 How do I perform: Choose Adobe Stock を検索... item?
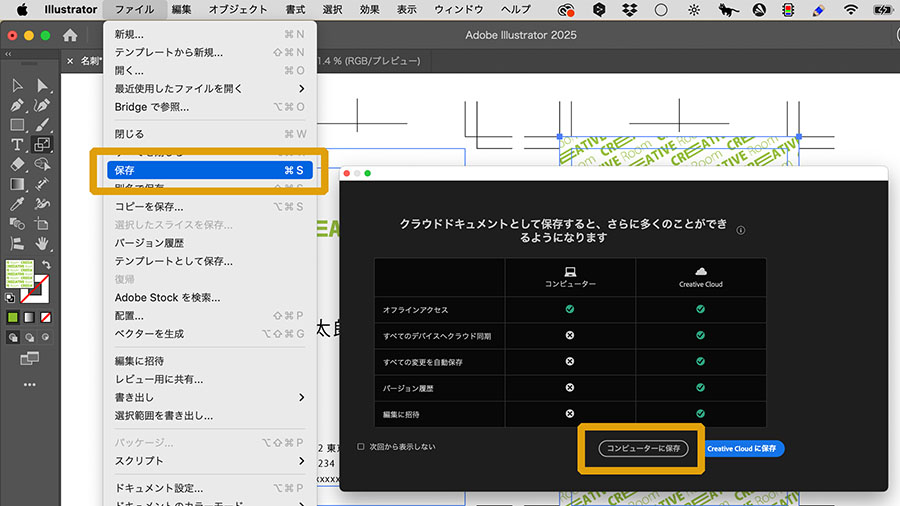(x=210, y=297)
